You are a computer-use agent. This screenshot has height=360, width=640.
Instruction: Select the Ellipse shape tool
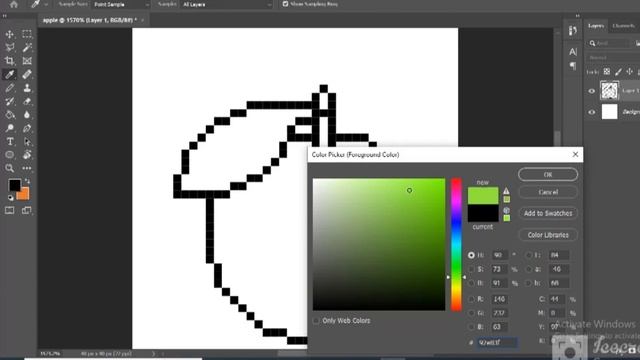click(9, 155)
